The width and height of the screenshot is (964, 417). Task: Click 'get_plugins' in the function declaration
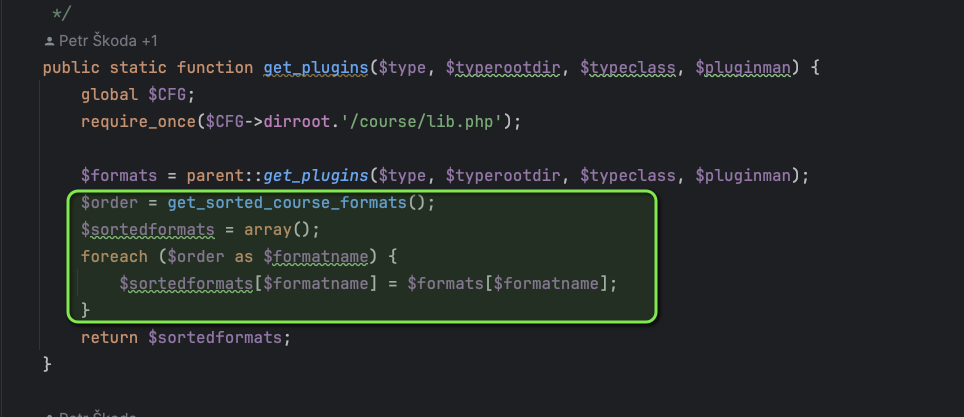(317, 68)
